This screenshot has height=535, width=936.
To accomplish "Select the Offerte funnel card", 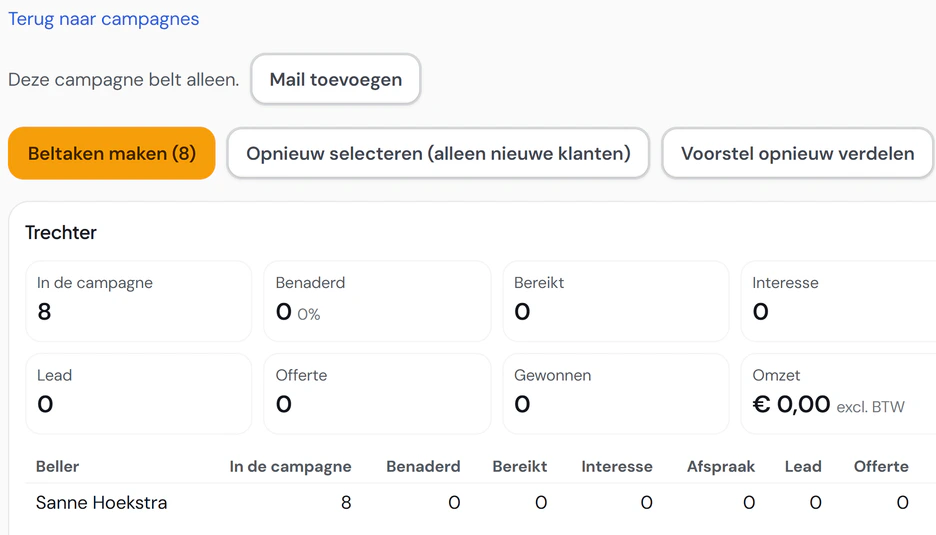I will point(377,393).
